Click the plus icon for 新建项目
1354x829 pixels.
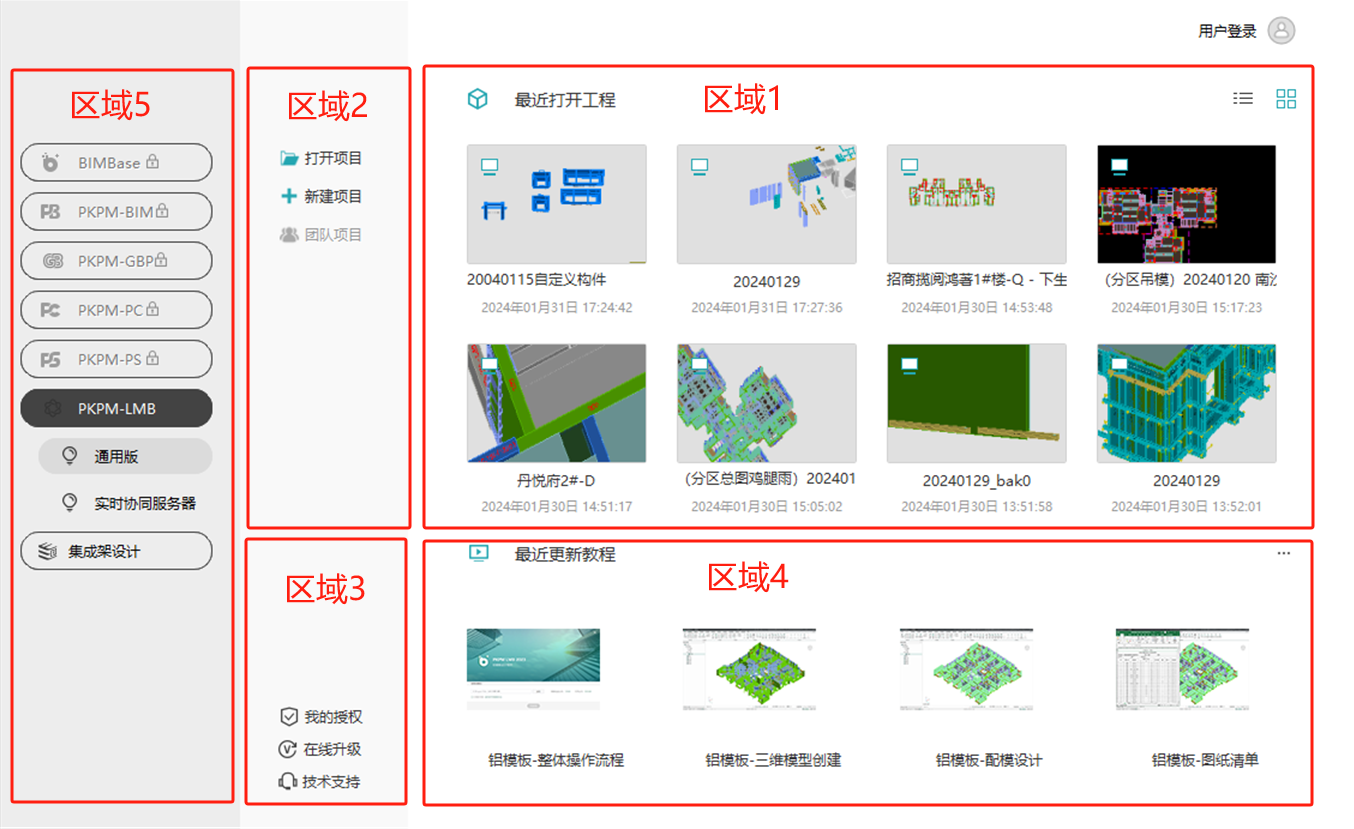tap(289, 196)
